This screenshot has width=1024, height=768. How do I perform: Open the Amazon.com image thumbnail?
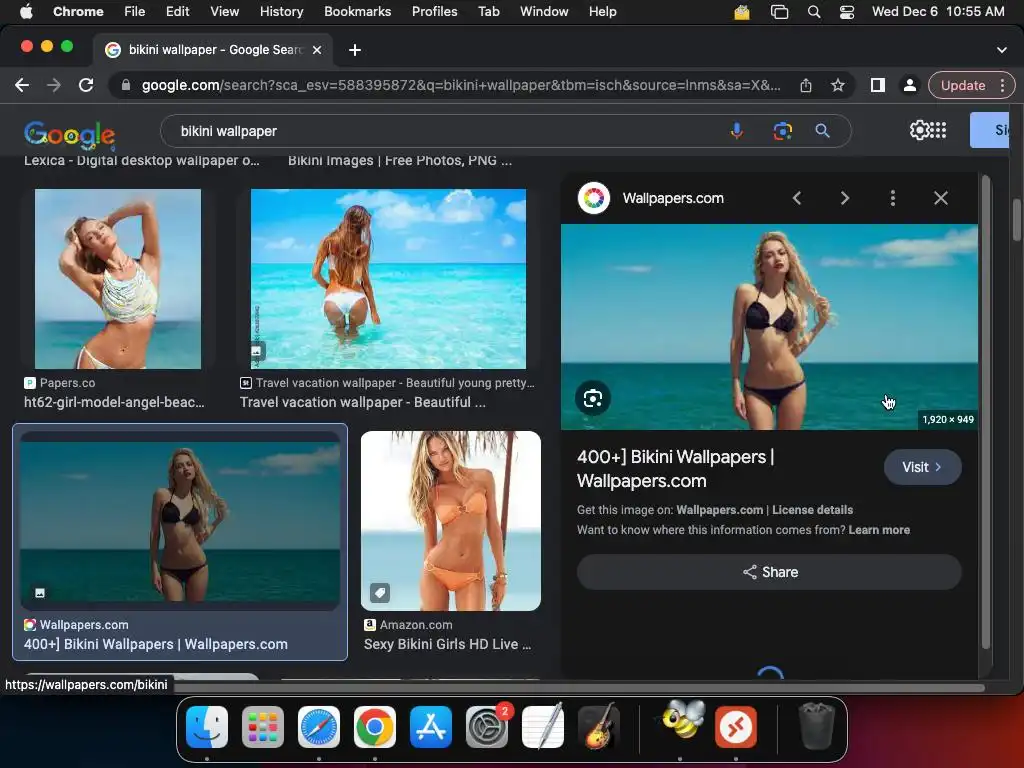click(451, 520)
